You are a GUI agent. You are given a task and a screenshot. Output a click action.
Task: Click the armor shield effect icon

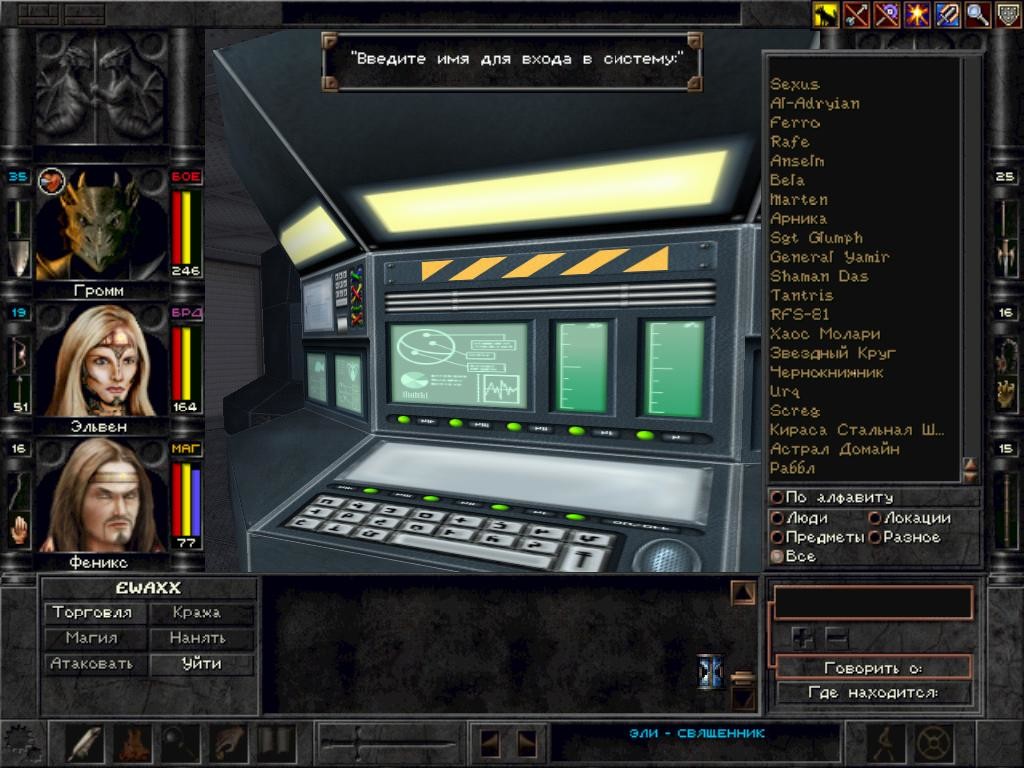tap(1008, 14)
